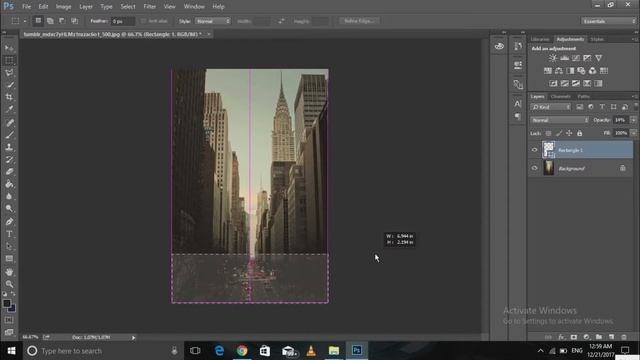
Task: Add a Brightness/Contrast adjustment
Action: [x=553, y=58]
